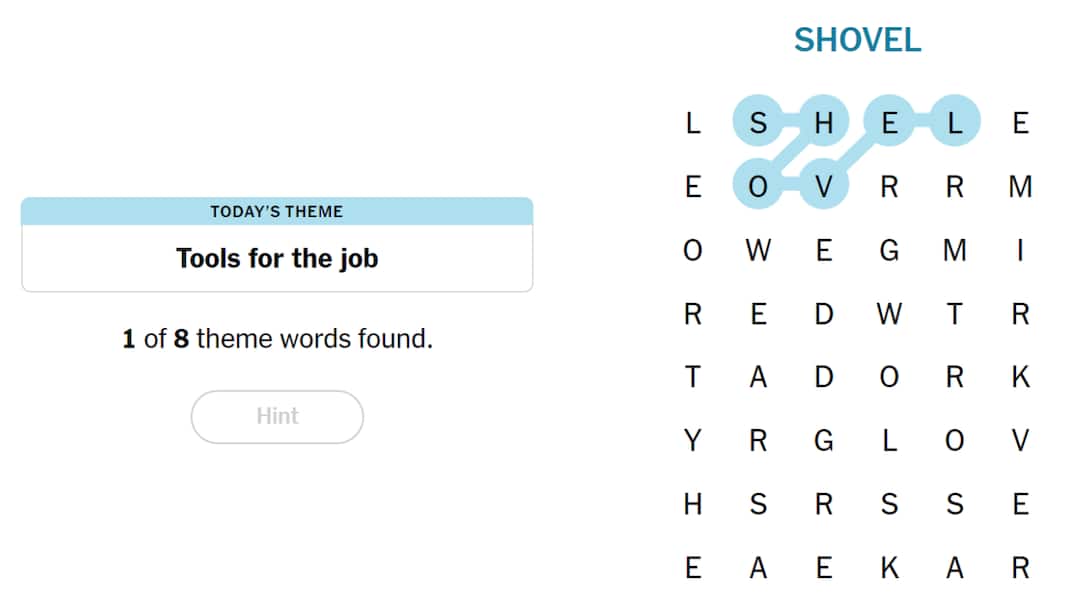Click the letter W in the third row

pyautogui.click(x=758, y=250)
